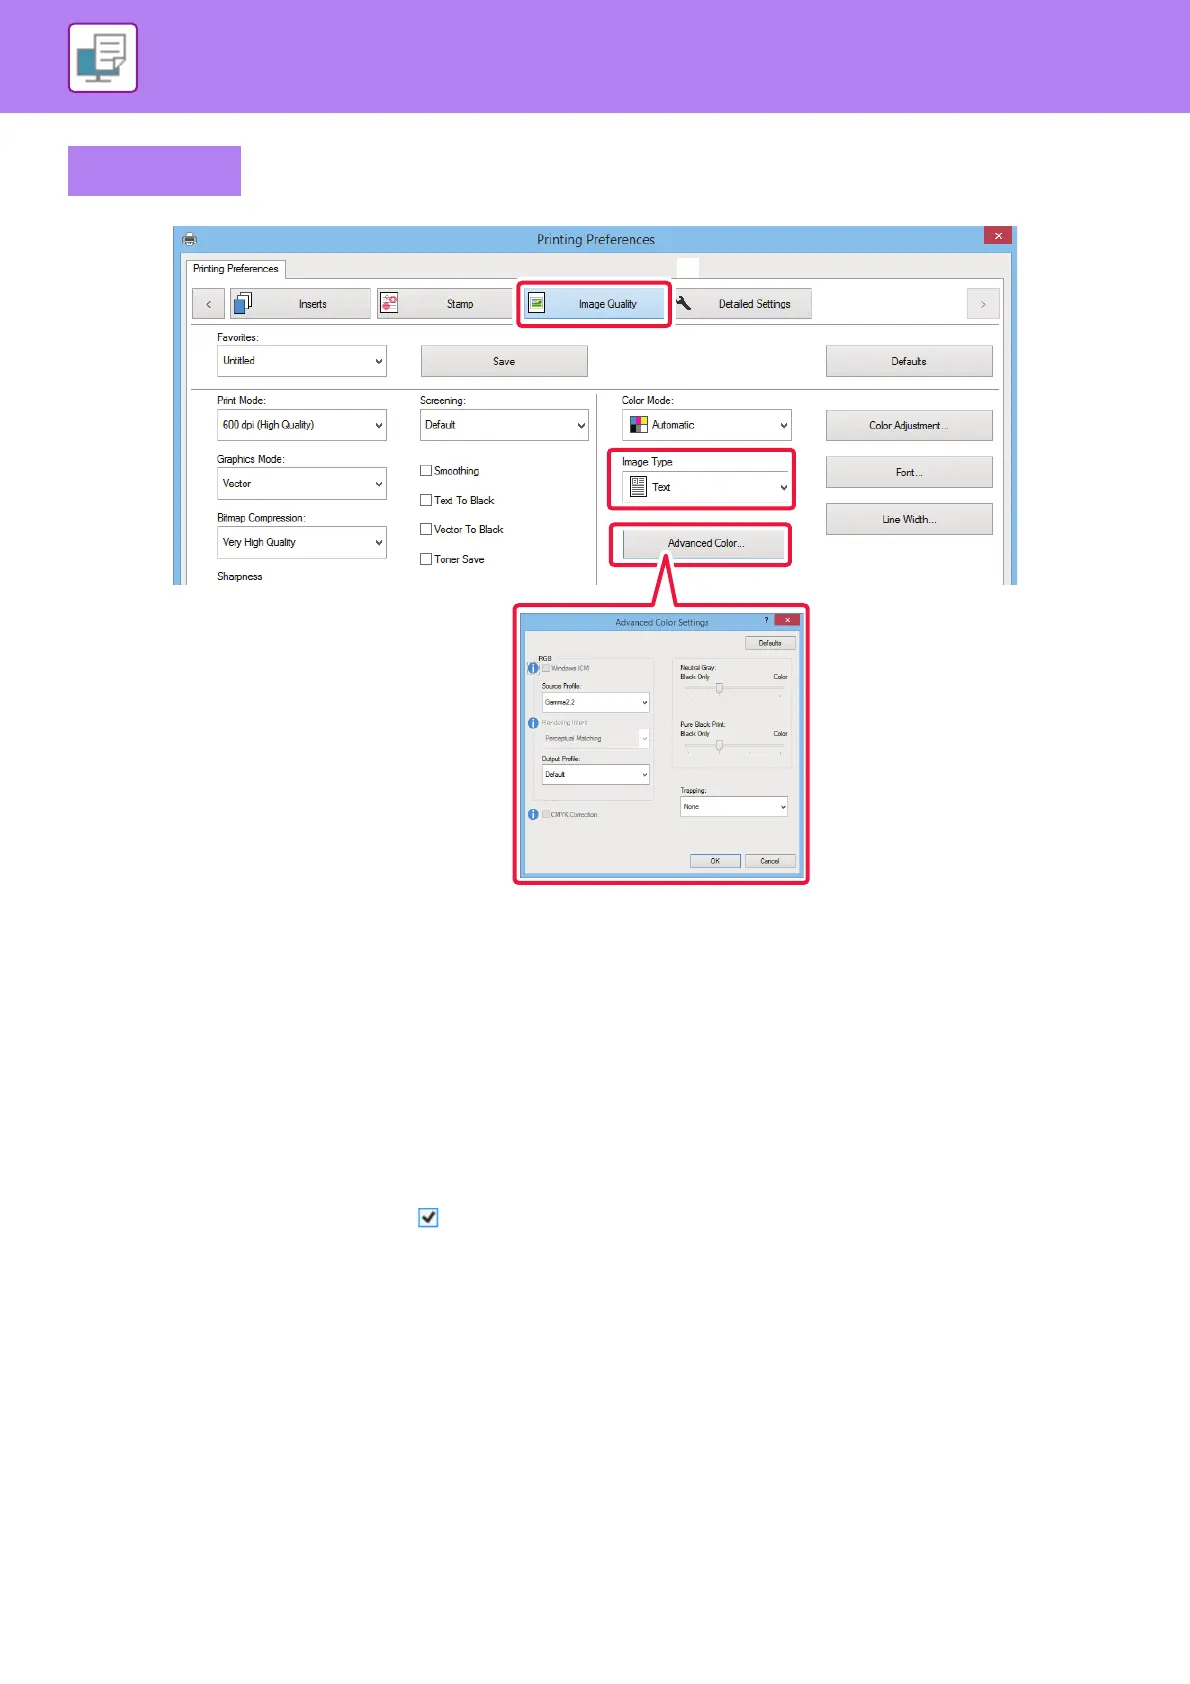Open the Image Type dropdown showing Text
This screenshot has height=1684, width=1190.
point(707,487)
